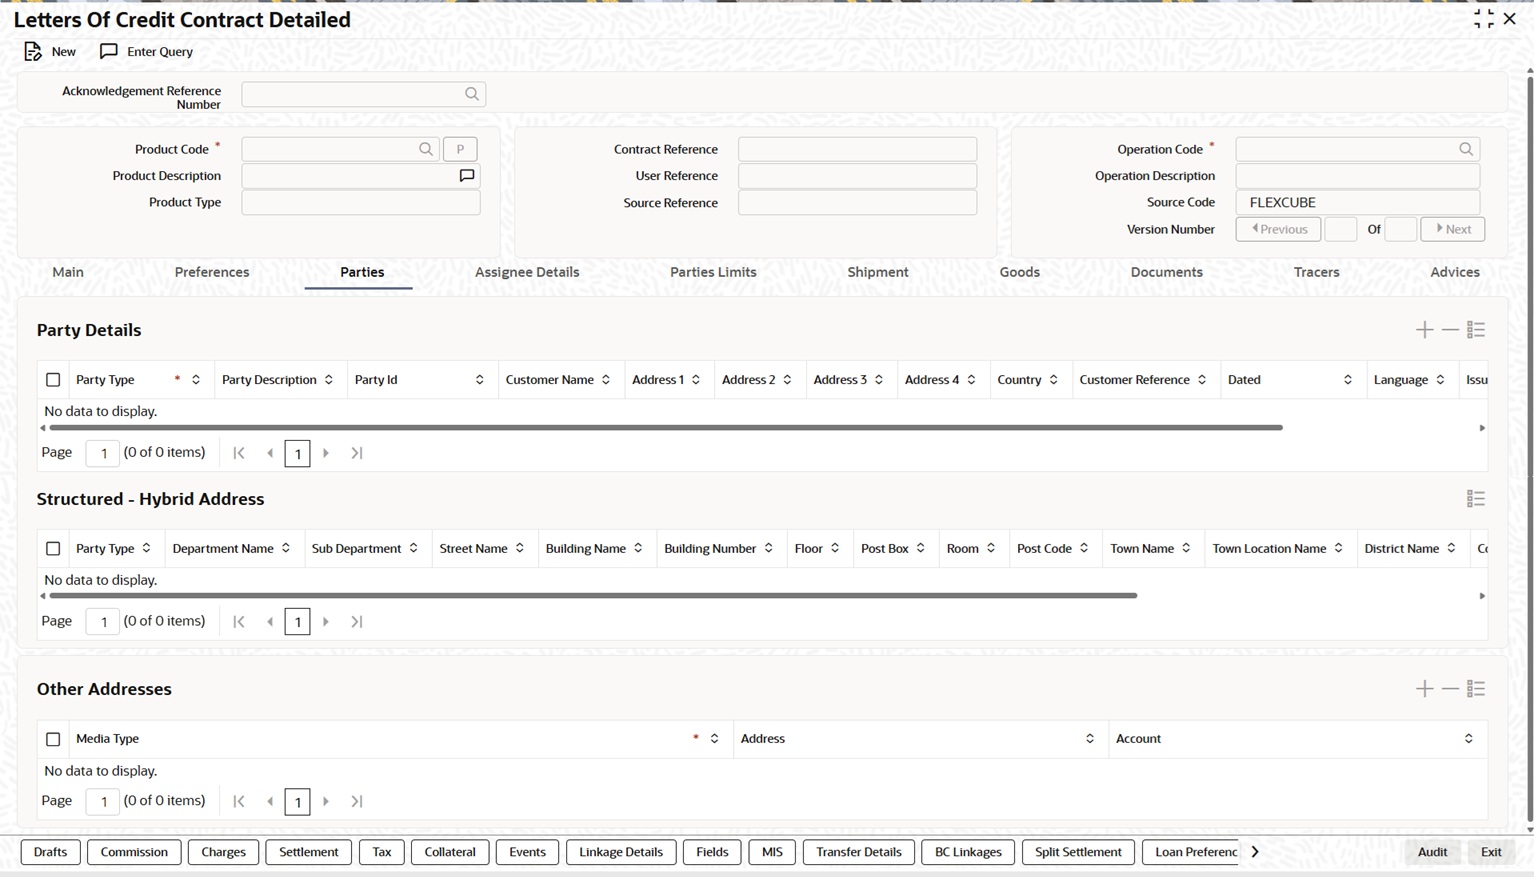Click the User Reference input field
The height and width of the screenshot is (881, 1534).
pos(857,176)
